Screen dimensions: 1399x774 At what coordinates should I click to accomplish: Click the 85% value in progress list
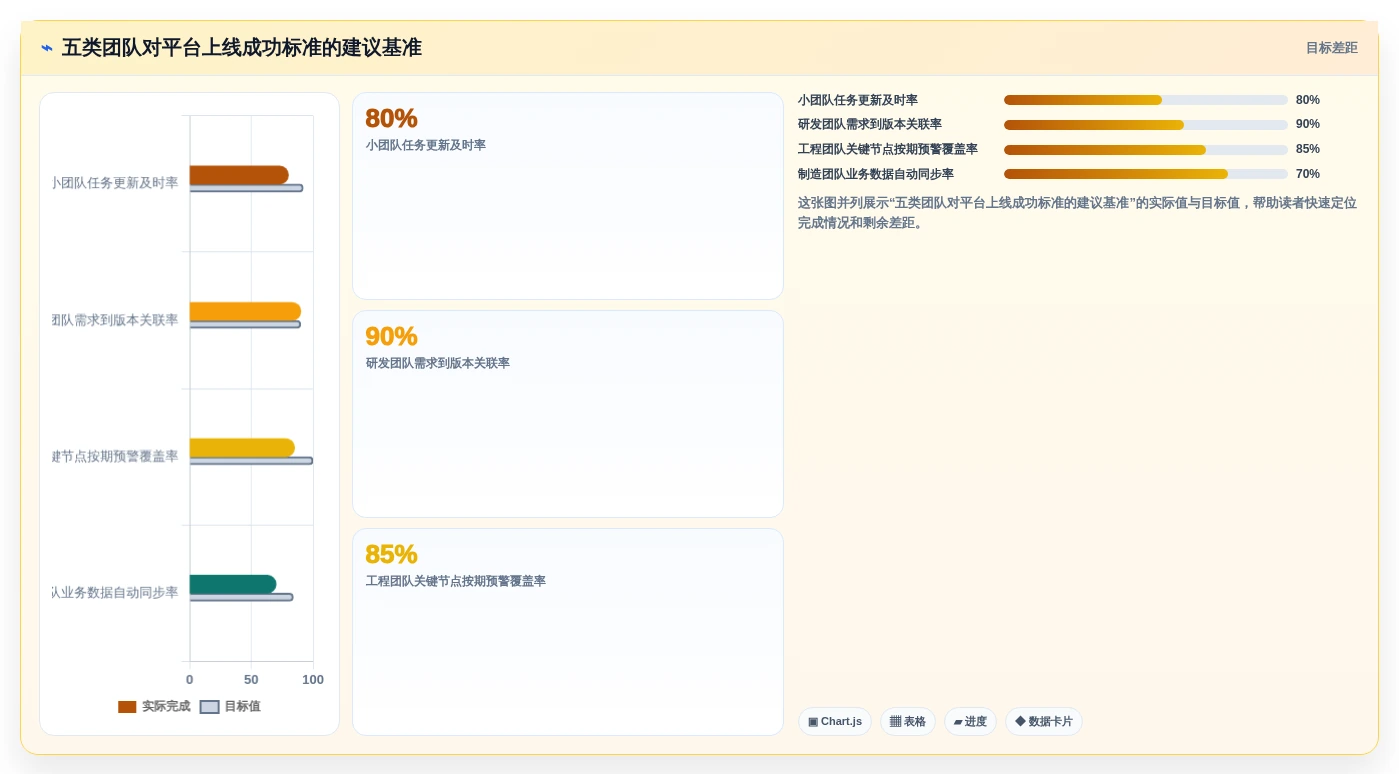tap(1308, 149)
